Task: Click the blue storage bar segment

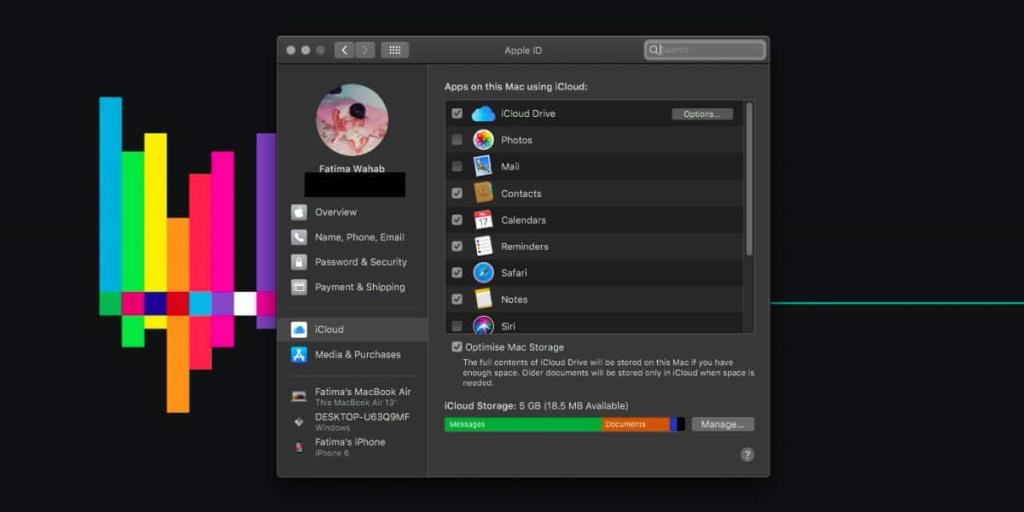Action: [673, 424]
